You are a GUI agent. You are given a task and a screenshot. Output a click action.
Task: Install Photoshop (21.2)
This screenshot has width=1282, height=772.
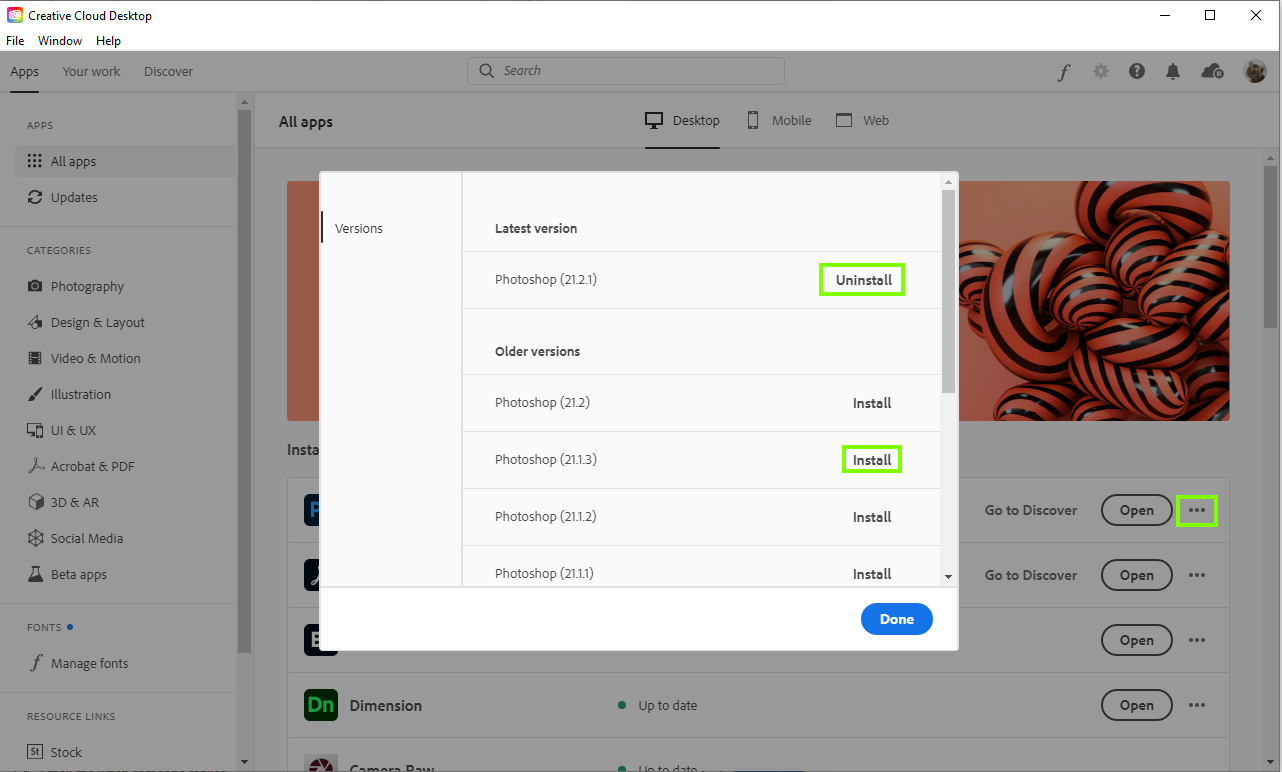pos(872,403)
